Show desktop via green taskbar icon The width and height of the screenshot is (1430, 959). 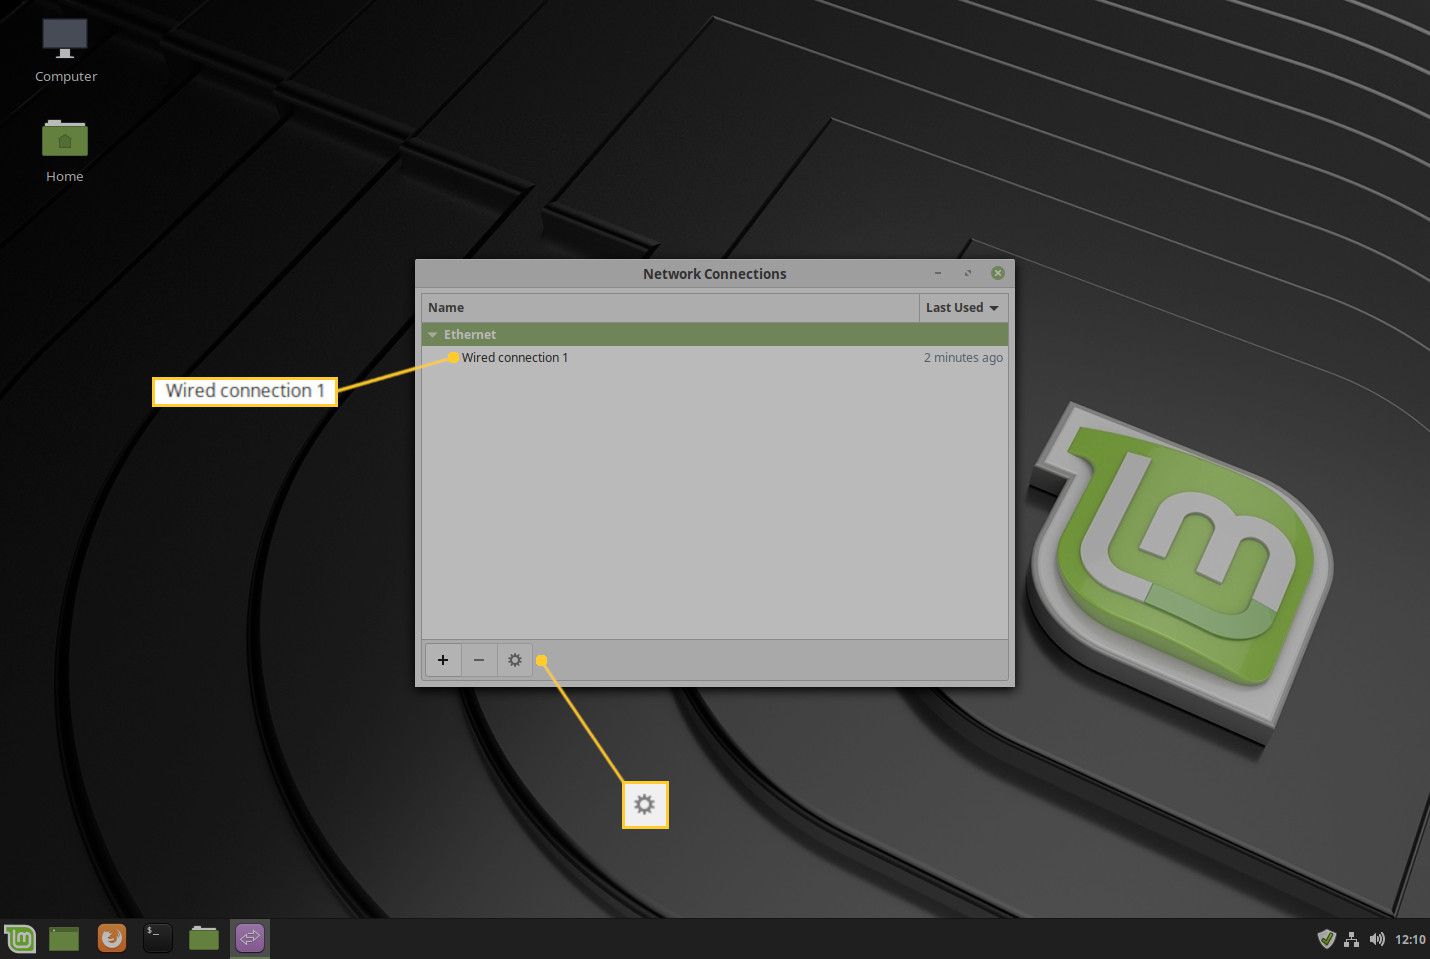(64, 938)
